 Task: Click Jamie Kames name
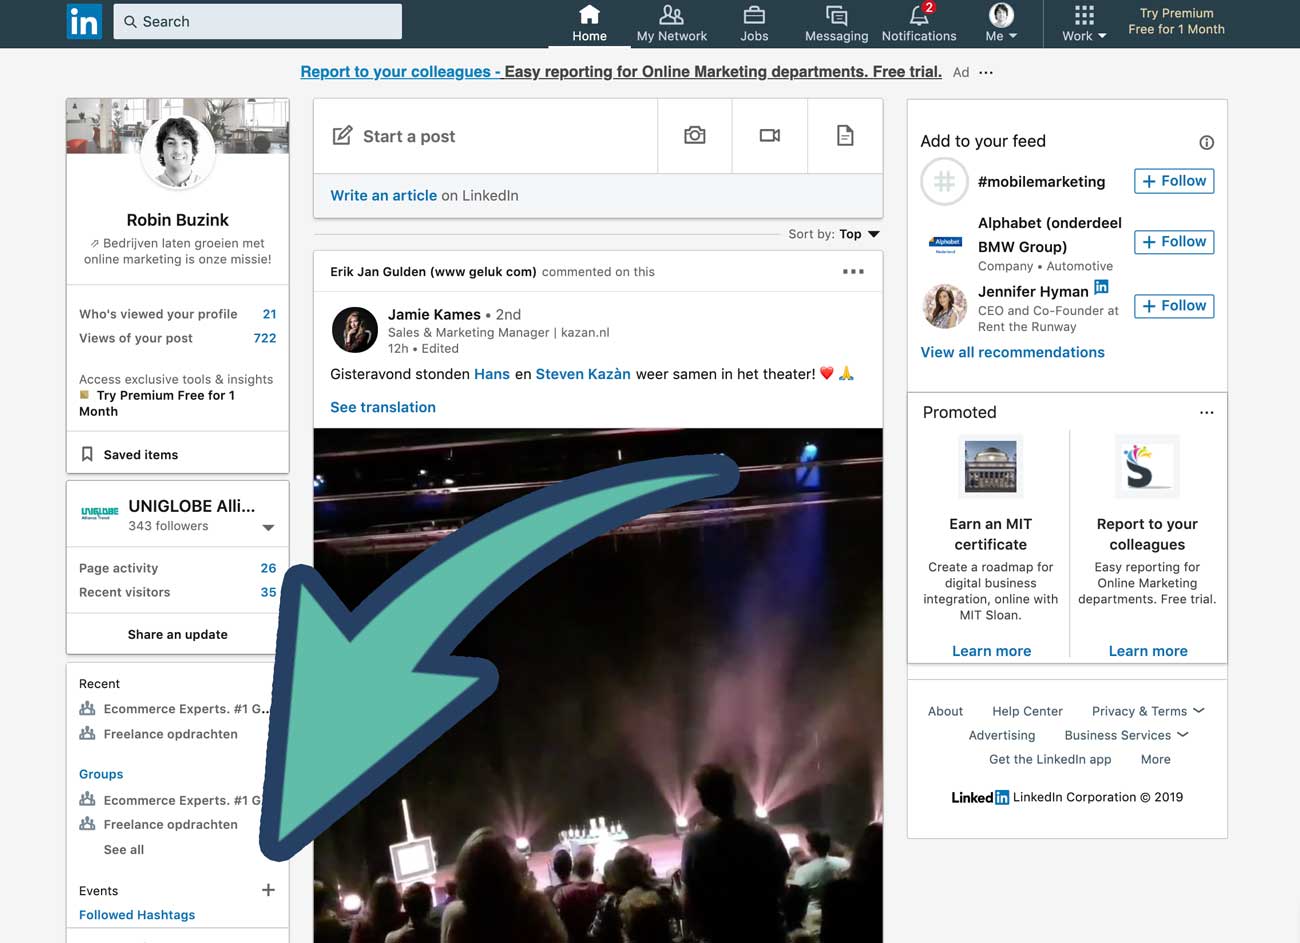[x=434, y=314]
